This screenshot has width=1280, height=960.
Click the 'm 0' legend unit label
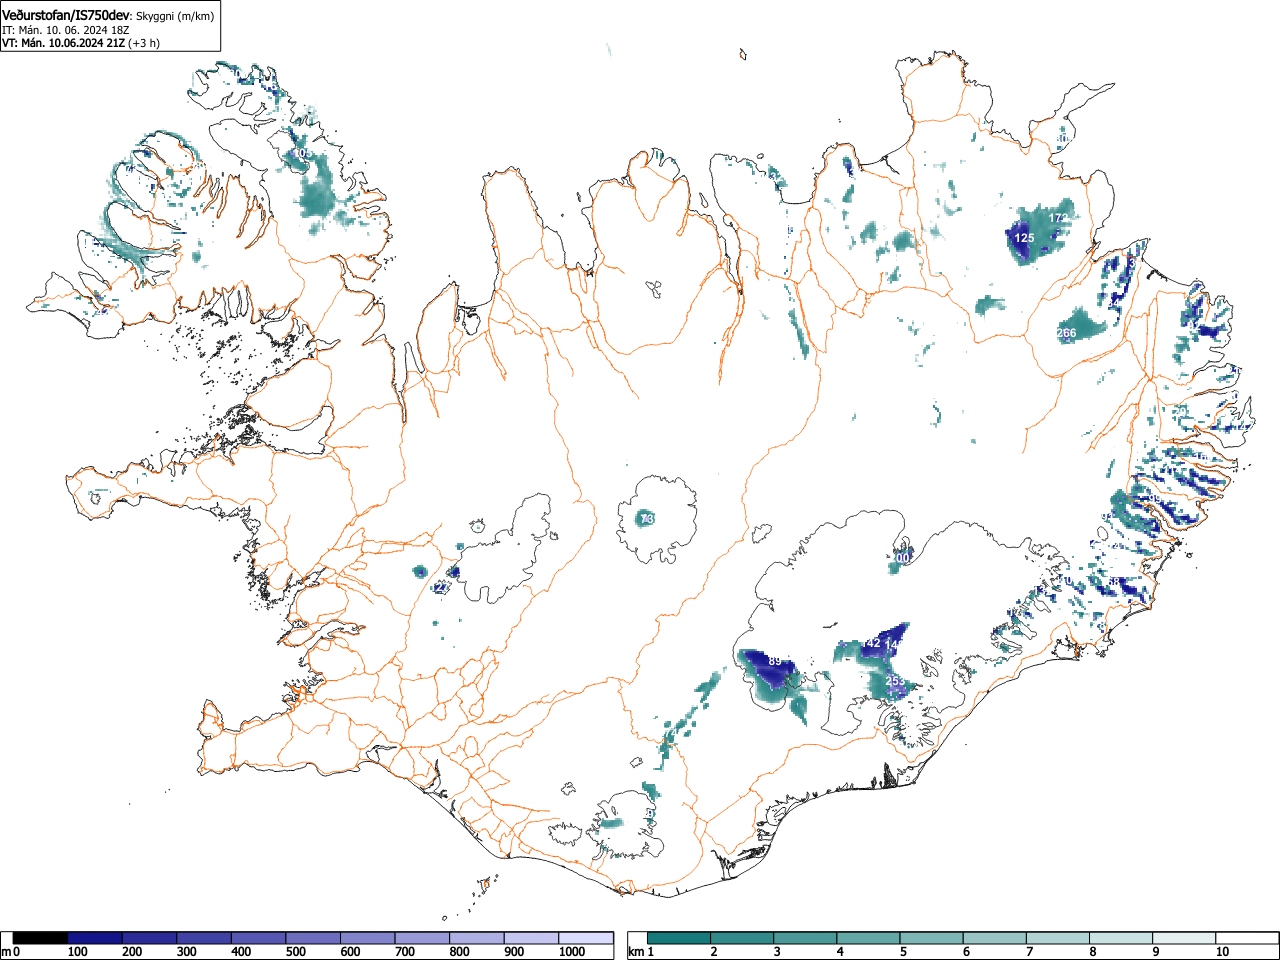[11, 952]
